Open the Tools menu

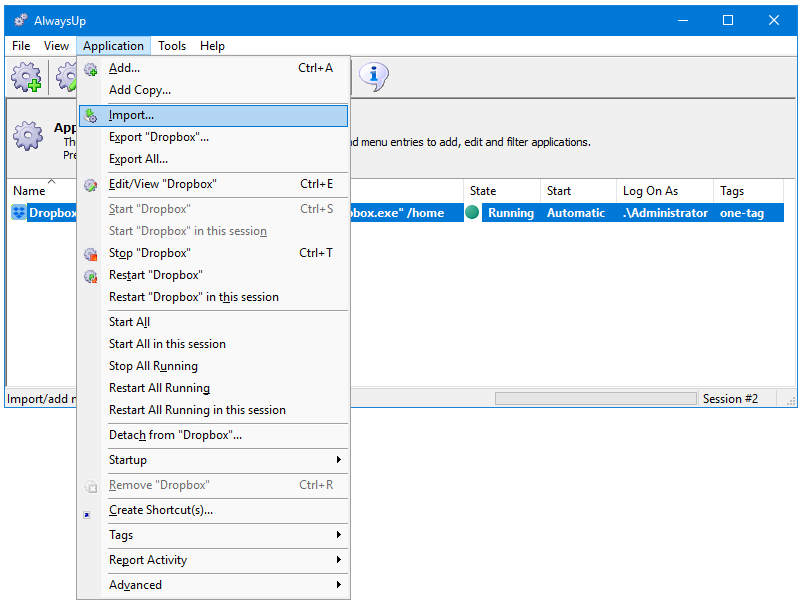pos(172,46)
